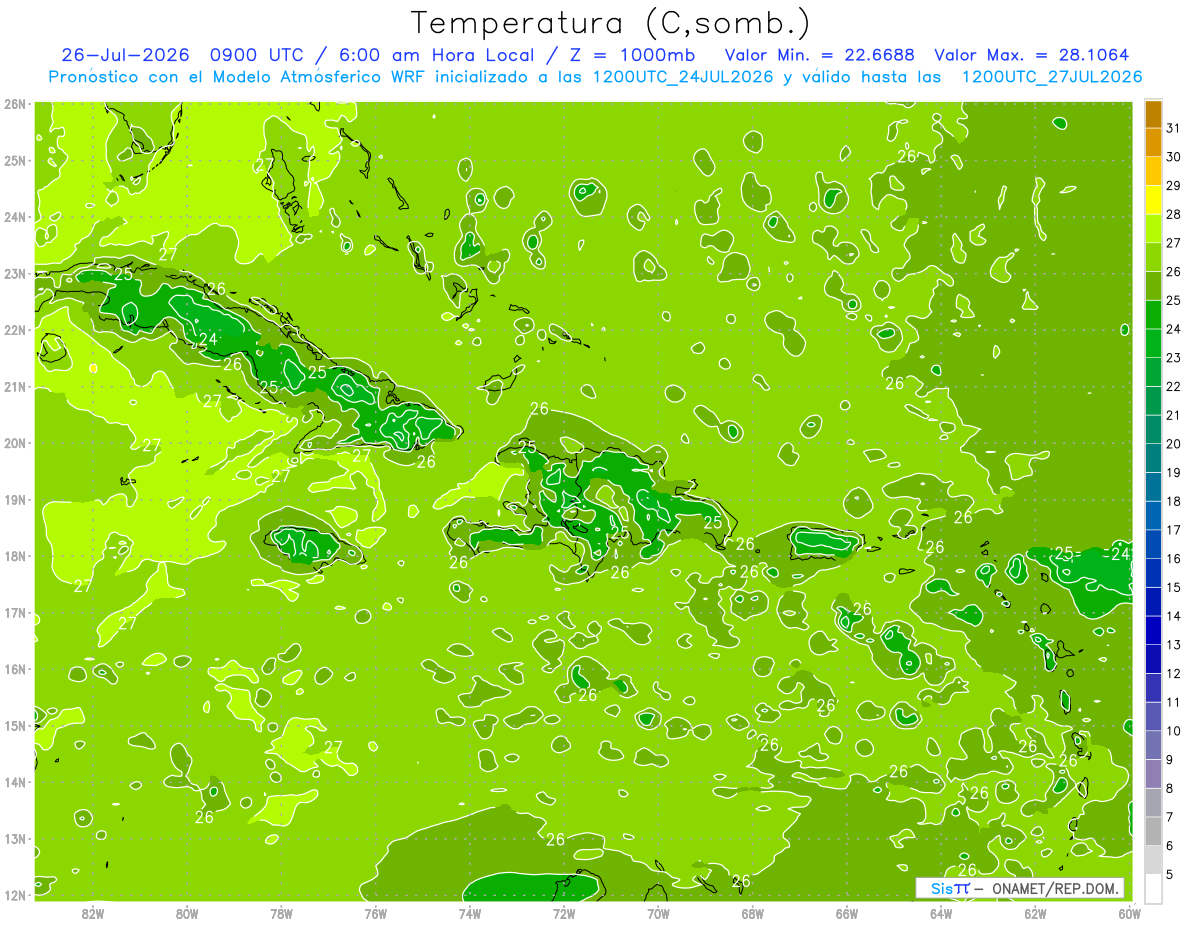Screen dimensions: 1200x927
Task: Click the "72W" longitude axis label
Action: click(564, 913)
